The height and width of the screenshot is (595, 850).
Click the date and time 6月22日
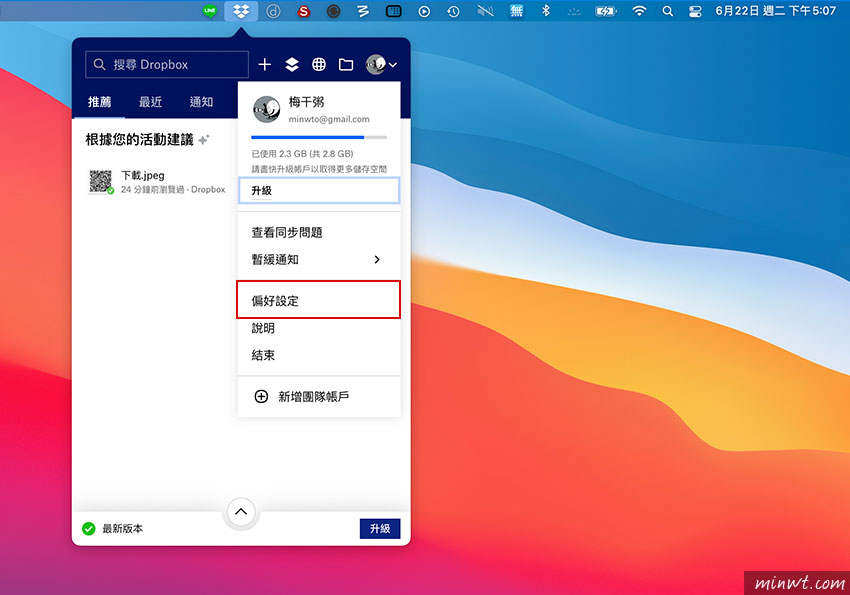point(775,11)
